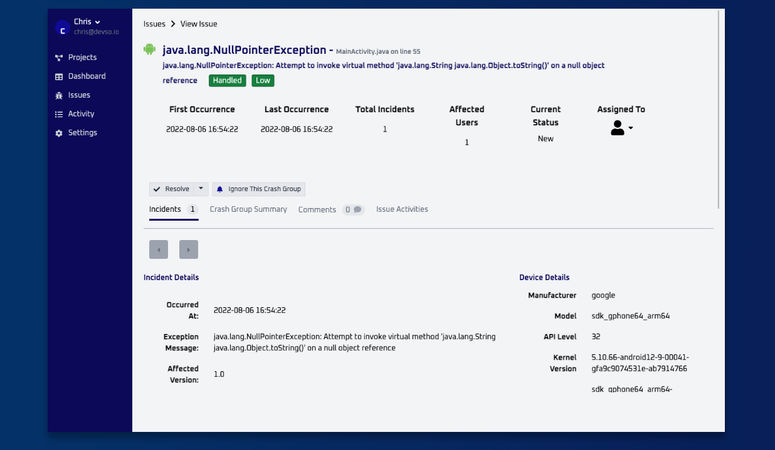This screenshot has height=450, width=775.
Task: Go to next incident arrow button
Action: coord(189,250)
